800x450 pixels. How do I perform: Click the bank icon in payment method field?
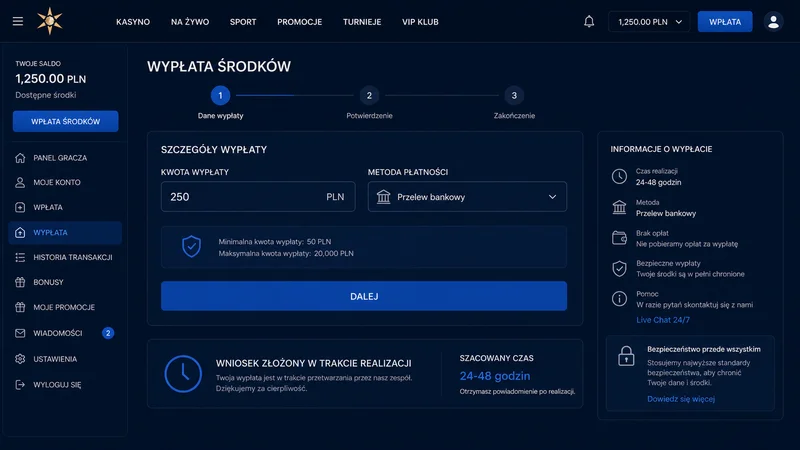pos(383,196)
